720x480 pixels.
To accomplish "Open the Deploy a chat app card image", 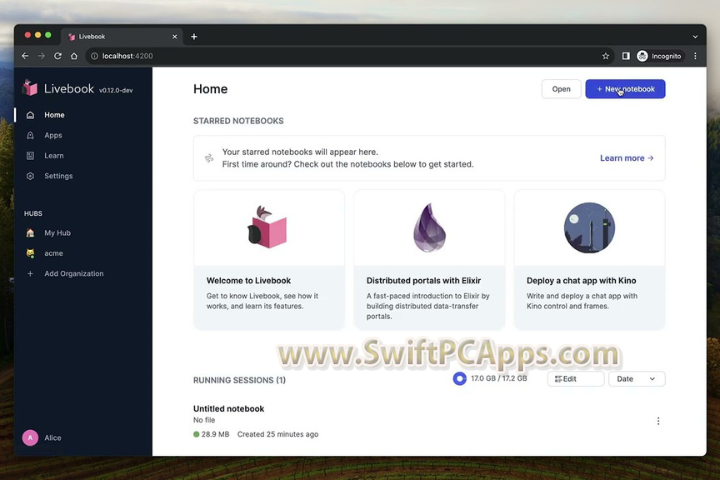I will pyautogui.click(x=589, y=227).
